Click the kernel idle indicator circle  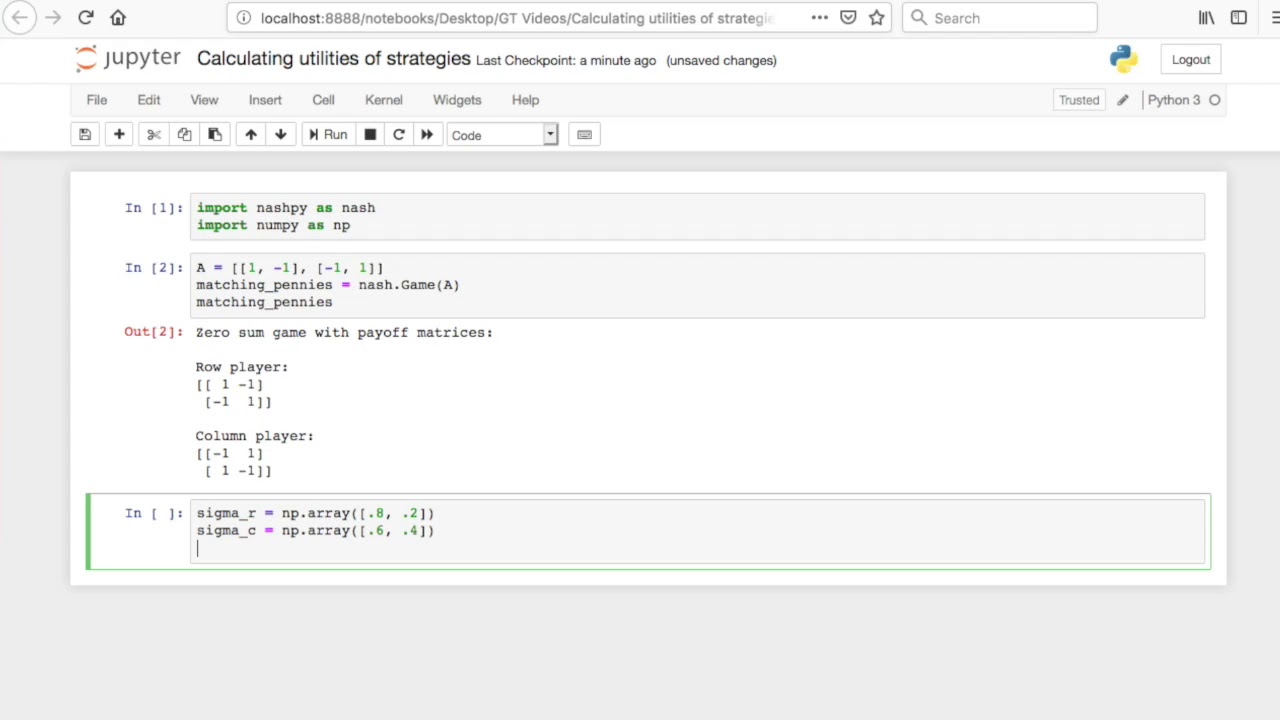click(x=1215, y=100)
